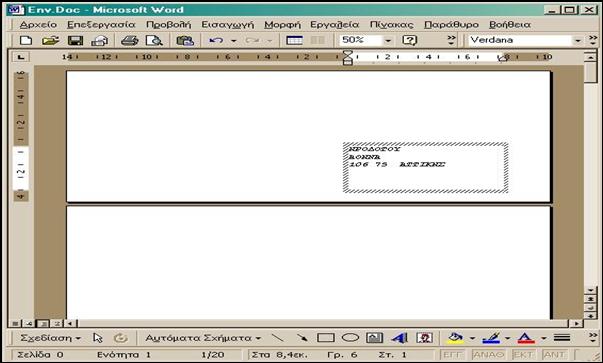Click the Undo arrow icon
This screenshot has height=363, width=603.
[x=216, y=40]
